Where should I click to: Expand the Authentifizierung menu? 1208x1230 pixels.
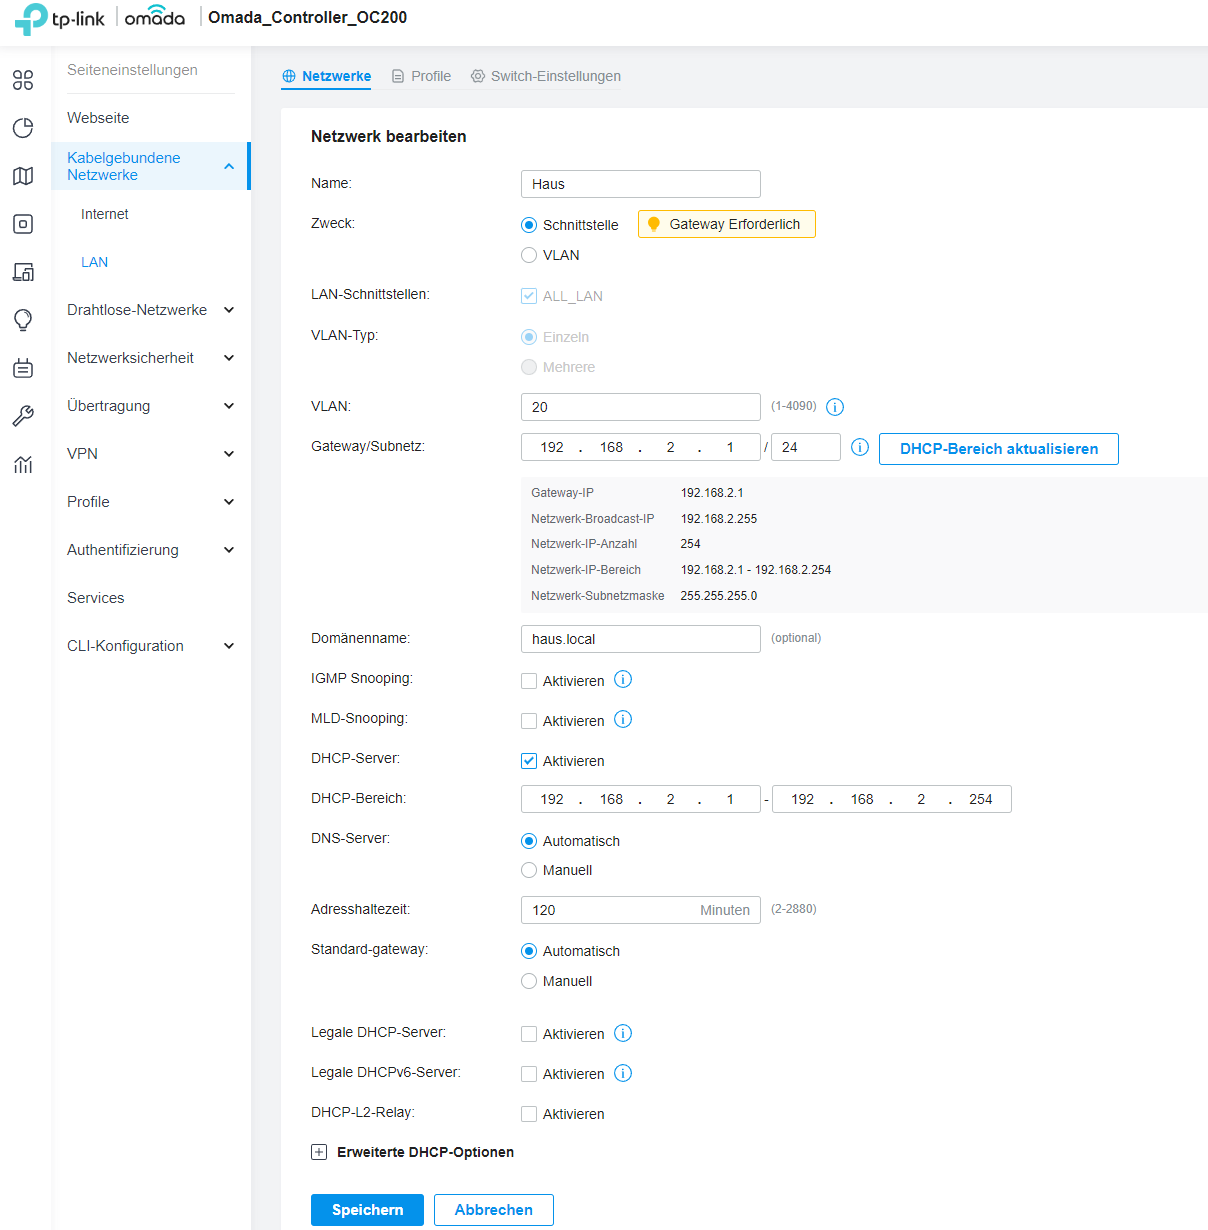point(229,550)
